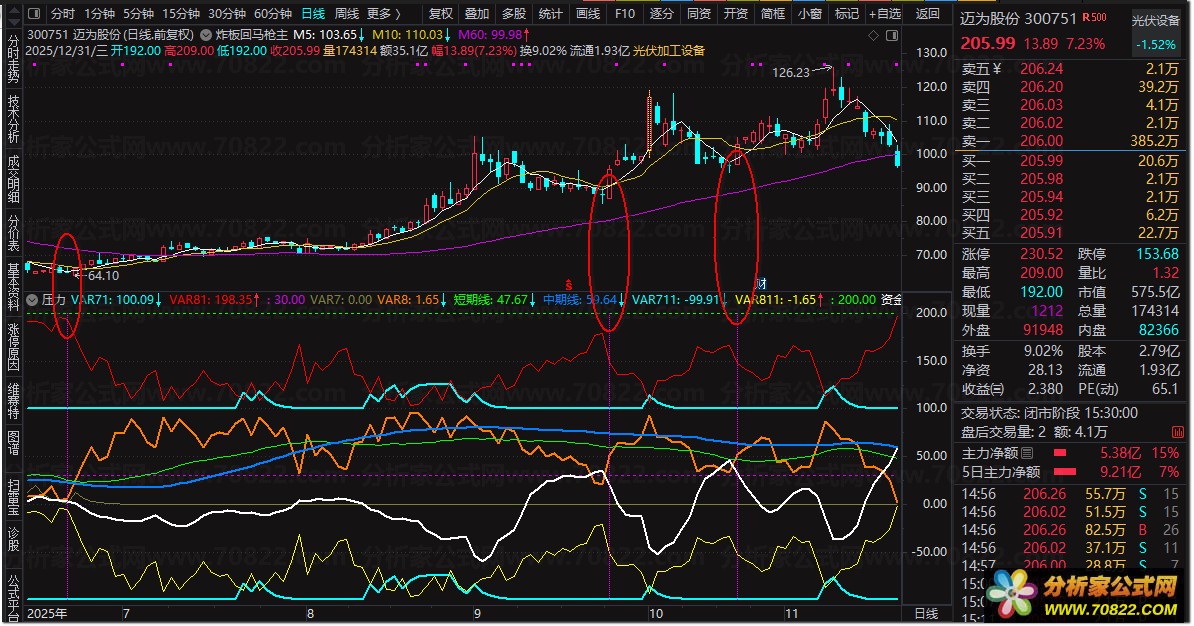Viewport: 1194px width, 626px height.
Task: Click the split-panel icon at chart top right
Action: pyautogui.click(x=890, y=34)
